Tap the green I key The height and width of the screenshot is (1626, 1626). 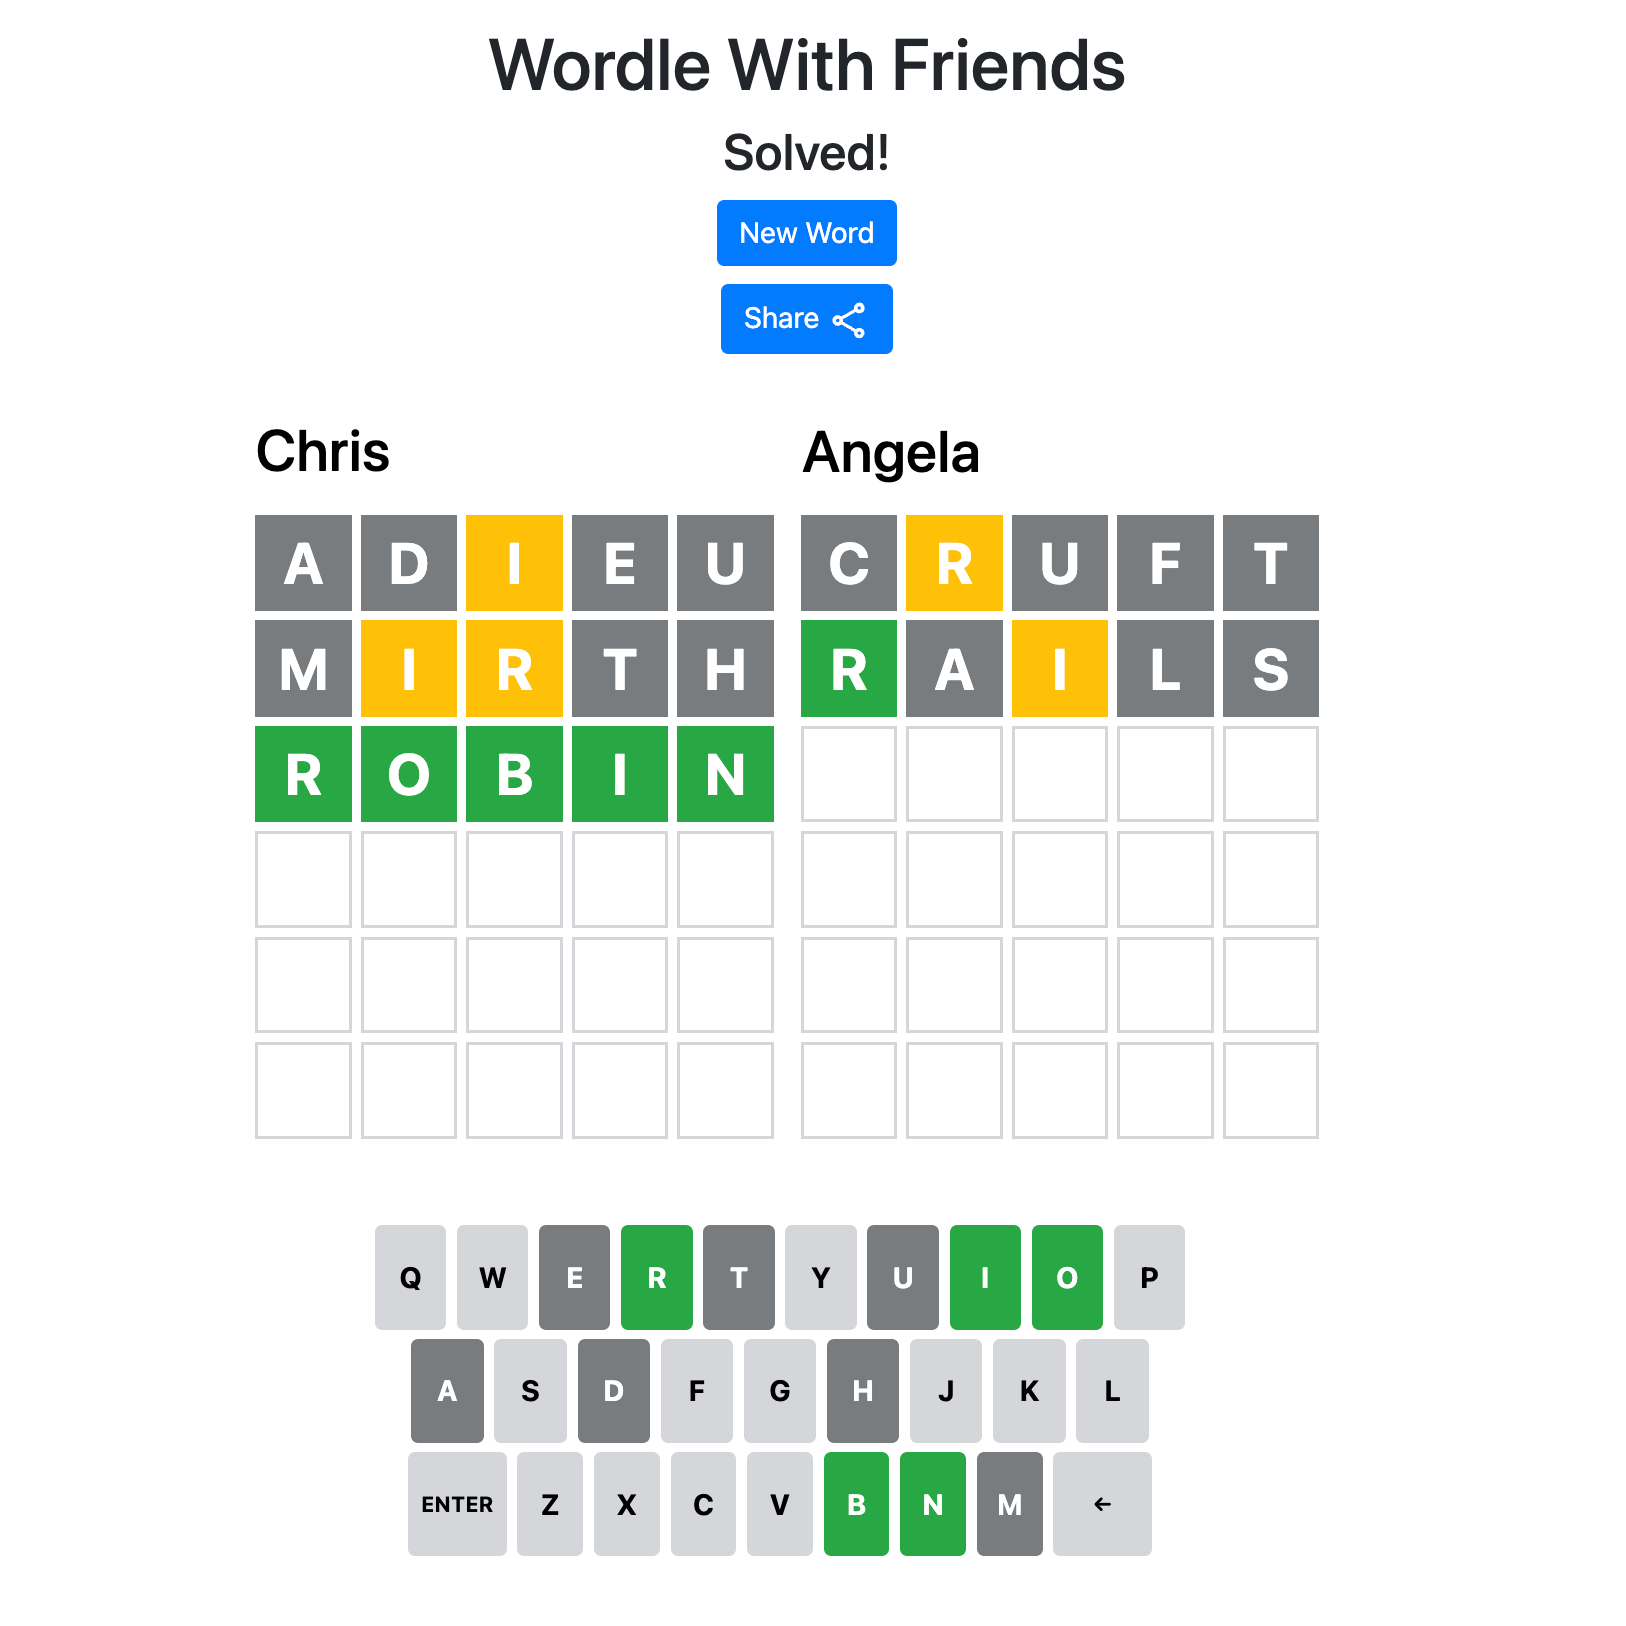pyautogui.click(x=985, y=1277)
